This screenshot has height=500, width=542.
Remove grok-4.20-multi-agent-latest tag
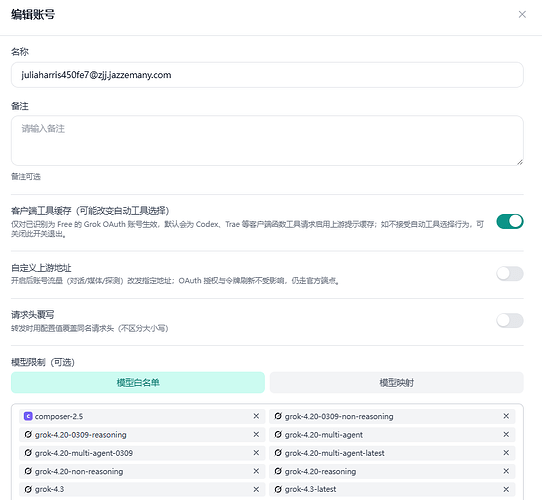pos(506,453)
